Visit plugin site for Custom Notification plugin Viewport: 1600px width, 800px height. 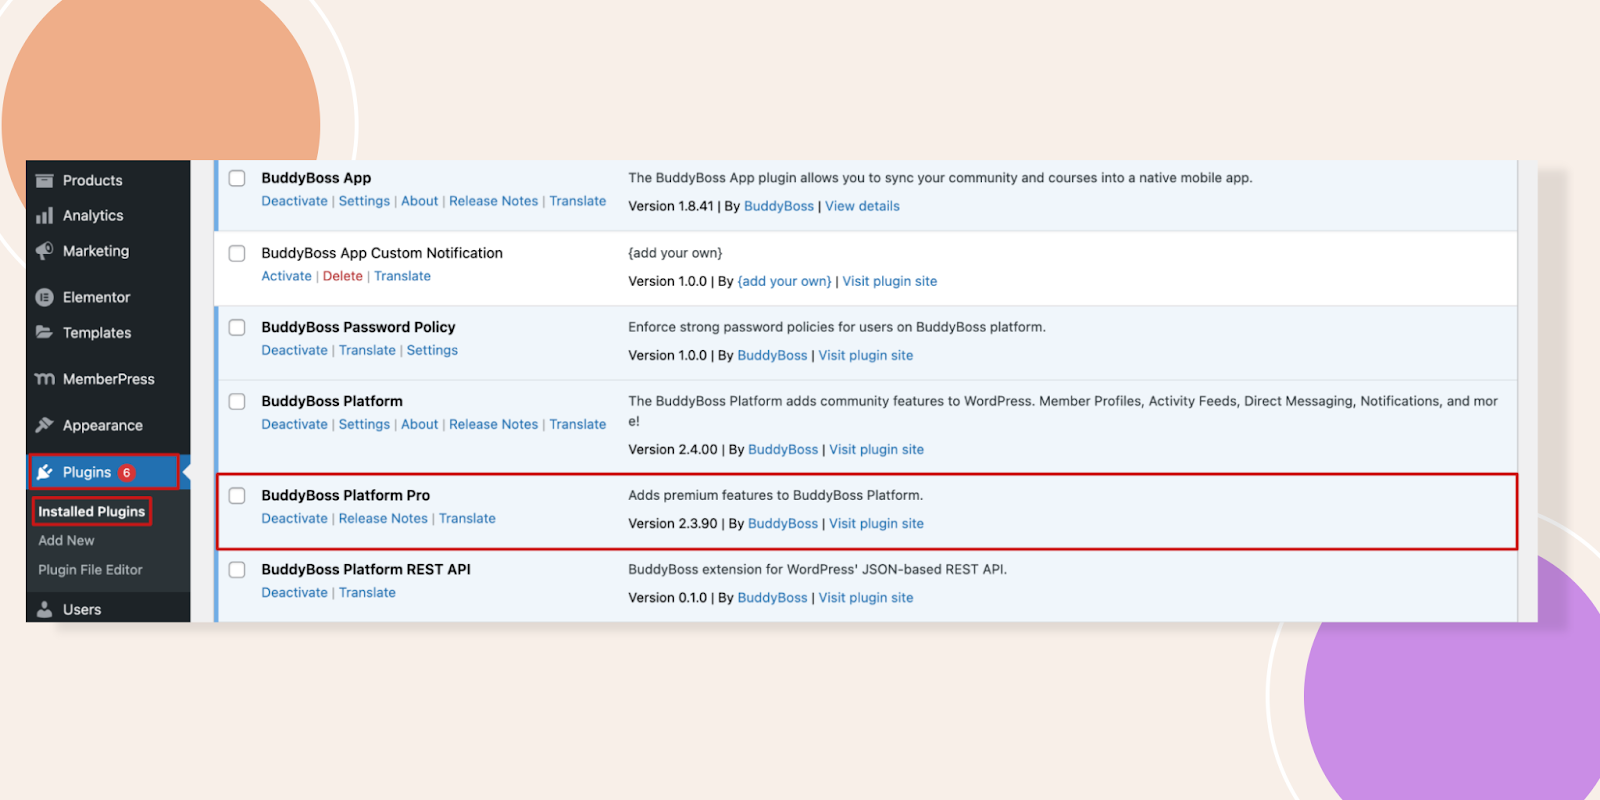pyautogui.click(x=890, y=281)
